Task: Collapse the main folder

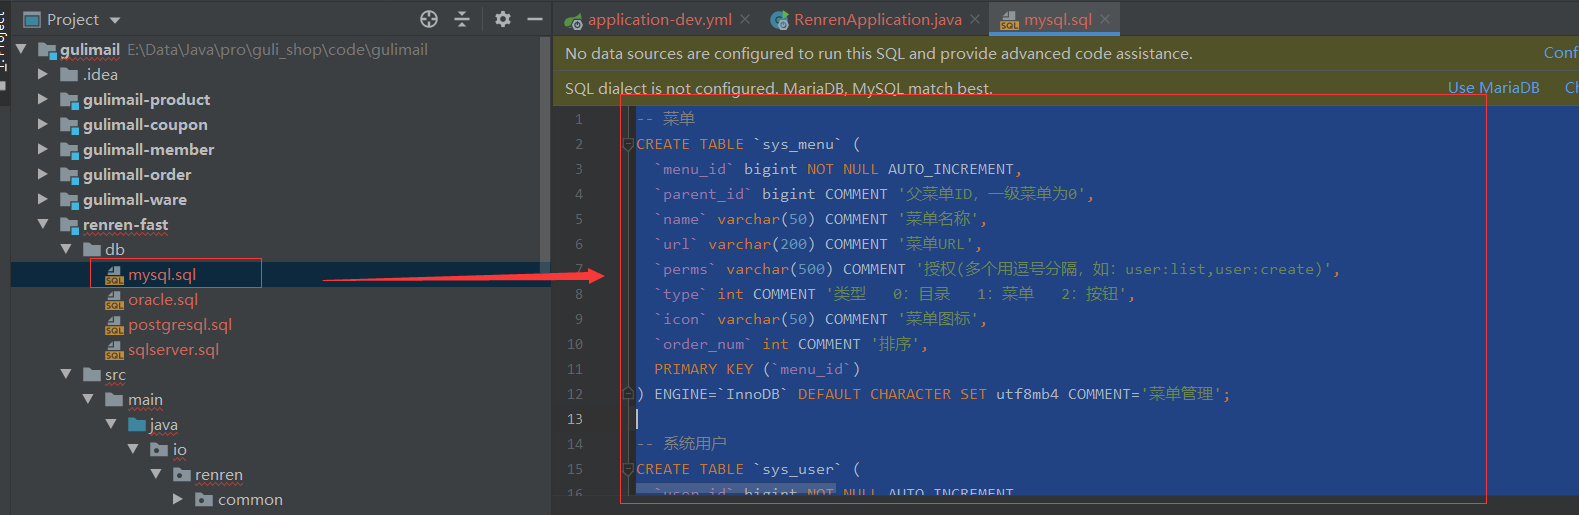Action: (89, 399)
